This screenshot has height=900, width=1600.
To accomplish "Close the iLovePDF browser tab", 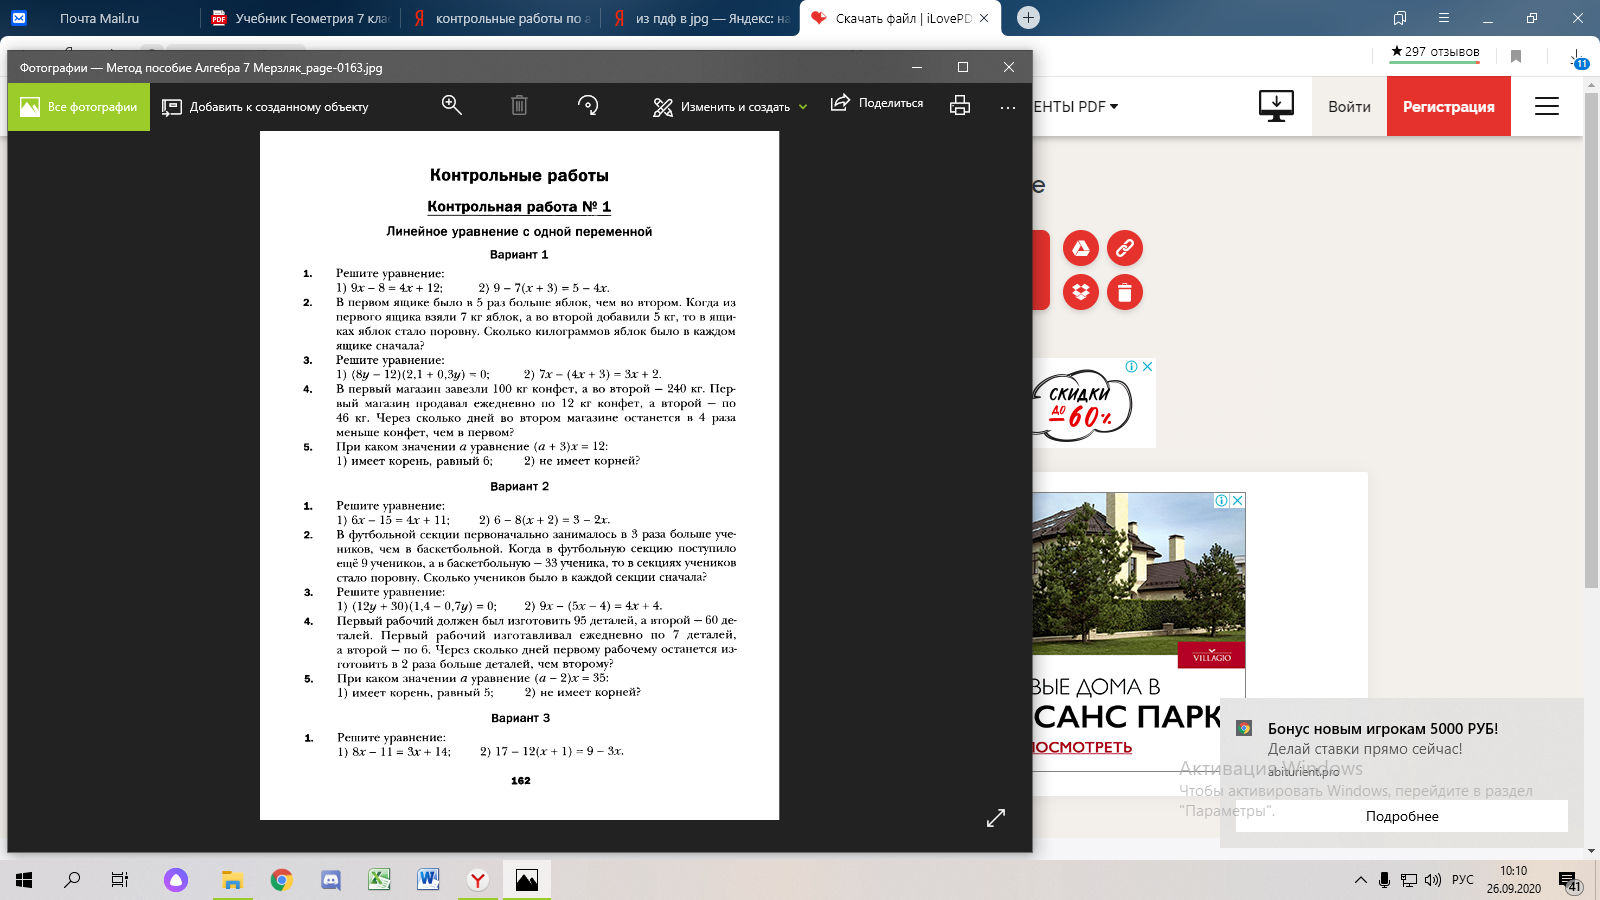I will pyautogui.click(x=984, y=18).
